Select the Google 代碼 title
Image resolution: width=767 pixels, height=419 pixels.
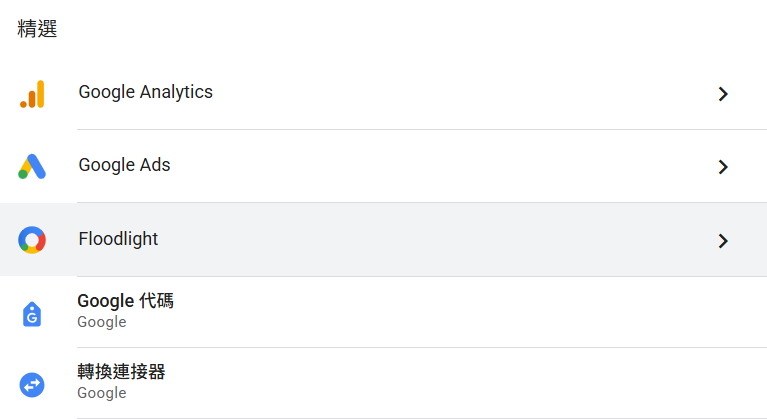[x=125, y=301]
